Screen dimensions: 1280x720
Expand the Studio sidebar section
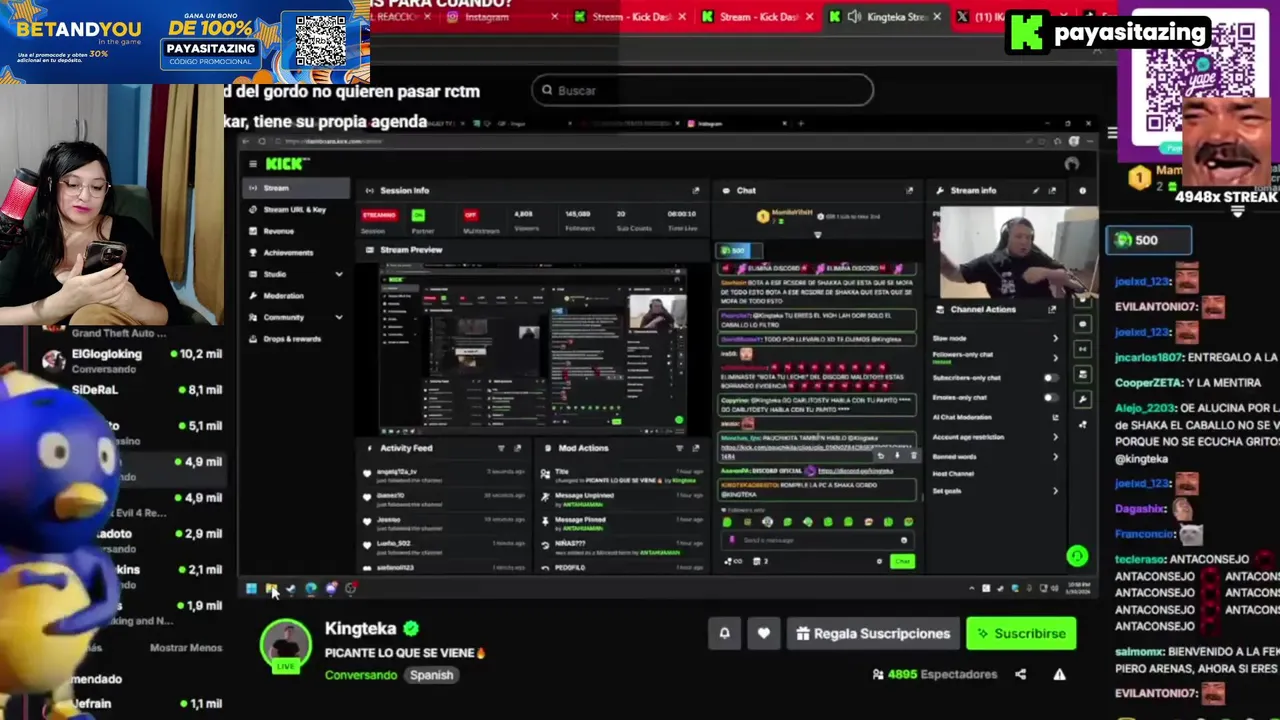tap(339, 274)
